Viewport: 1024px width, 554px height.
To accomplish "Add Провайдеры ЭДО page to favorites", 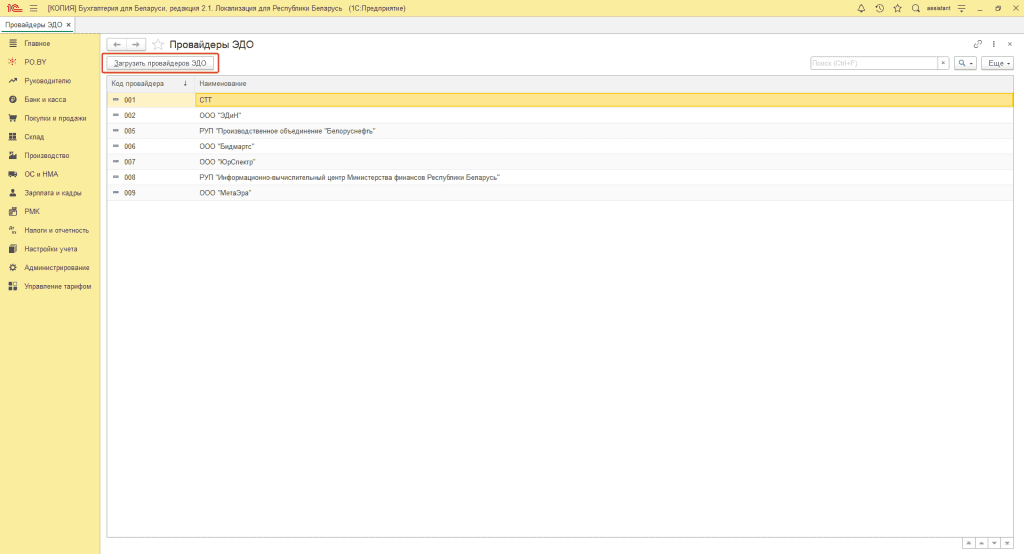I will pos(158,45).
